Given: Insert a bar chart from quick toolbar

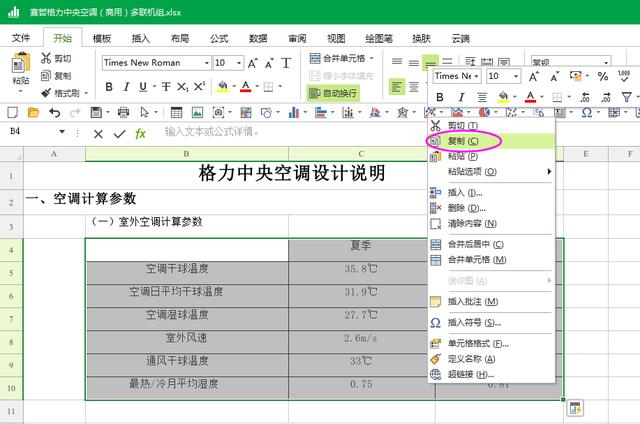Looking at the screenshot, I should tap(321, 112).
